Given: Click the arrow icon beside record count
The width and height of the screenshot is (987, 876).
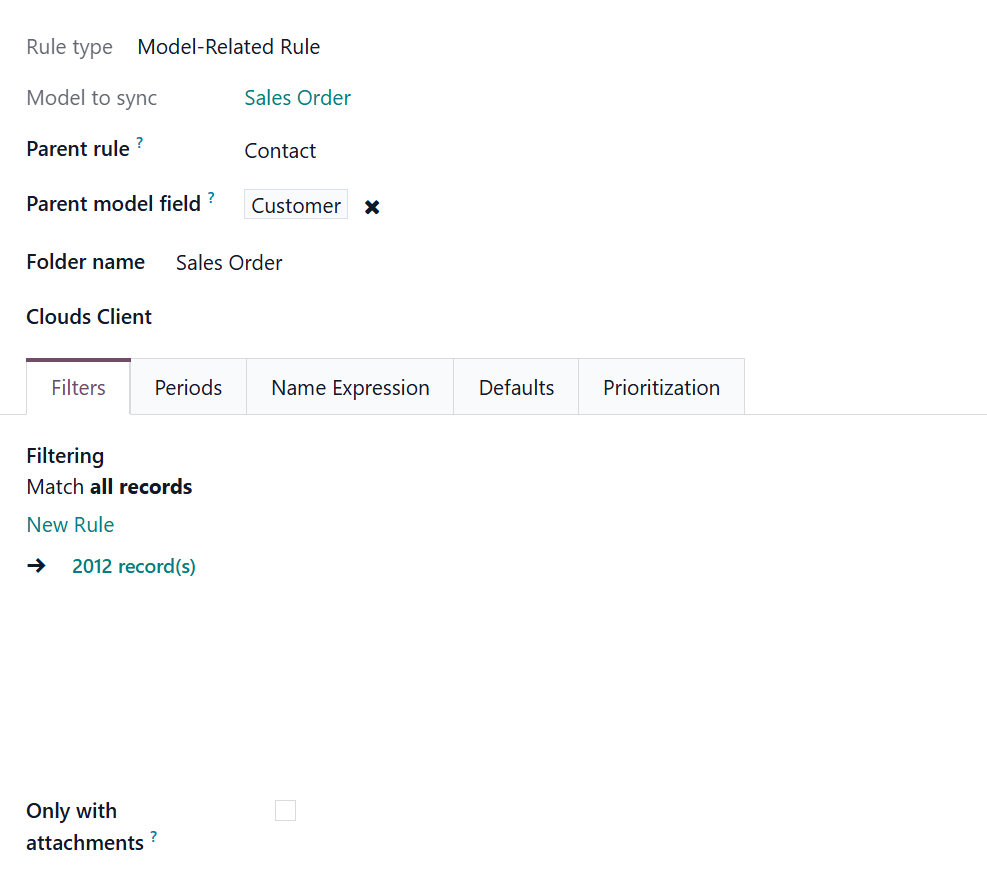Looking at the screenshot, I should click(36, 566).
